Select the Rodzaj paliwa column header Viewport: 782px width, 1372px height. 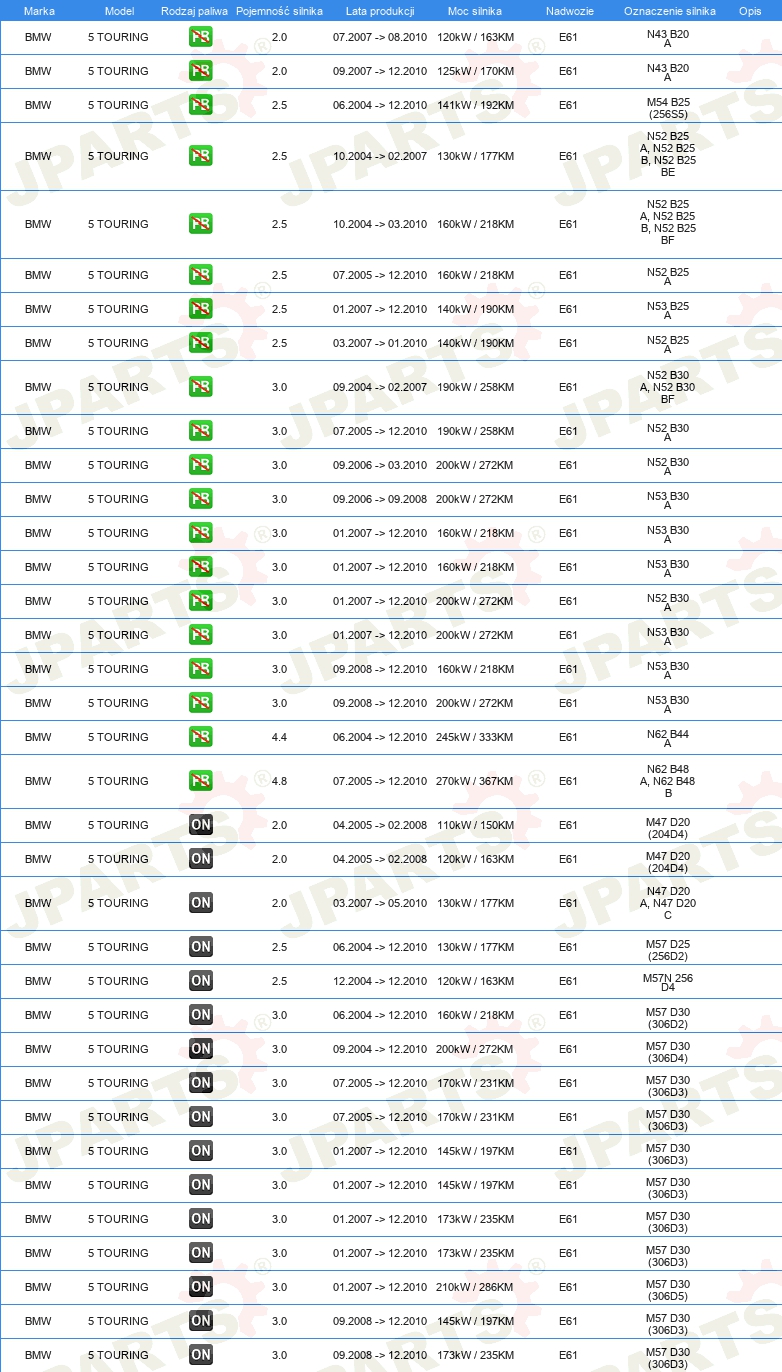point(194,11)
